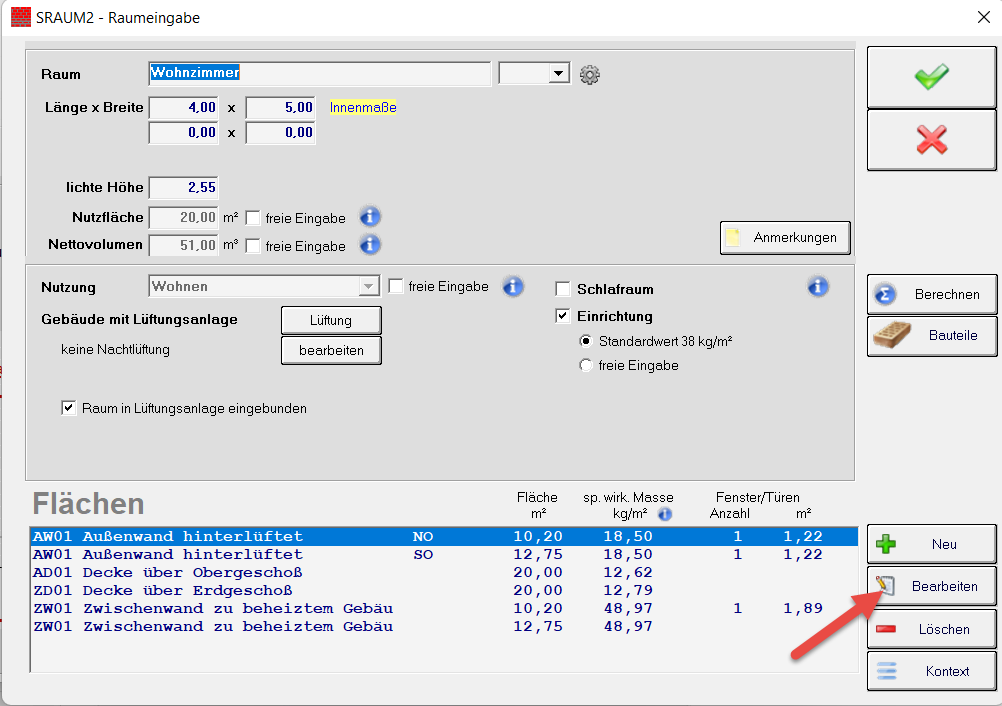
Task: Select Standardwert 38 kg/m² radio option
Action: point(585,341)
